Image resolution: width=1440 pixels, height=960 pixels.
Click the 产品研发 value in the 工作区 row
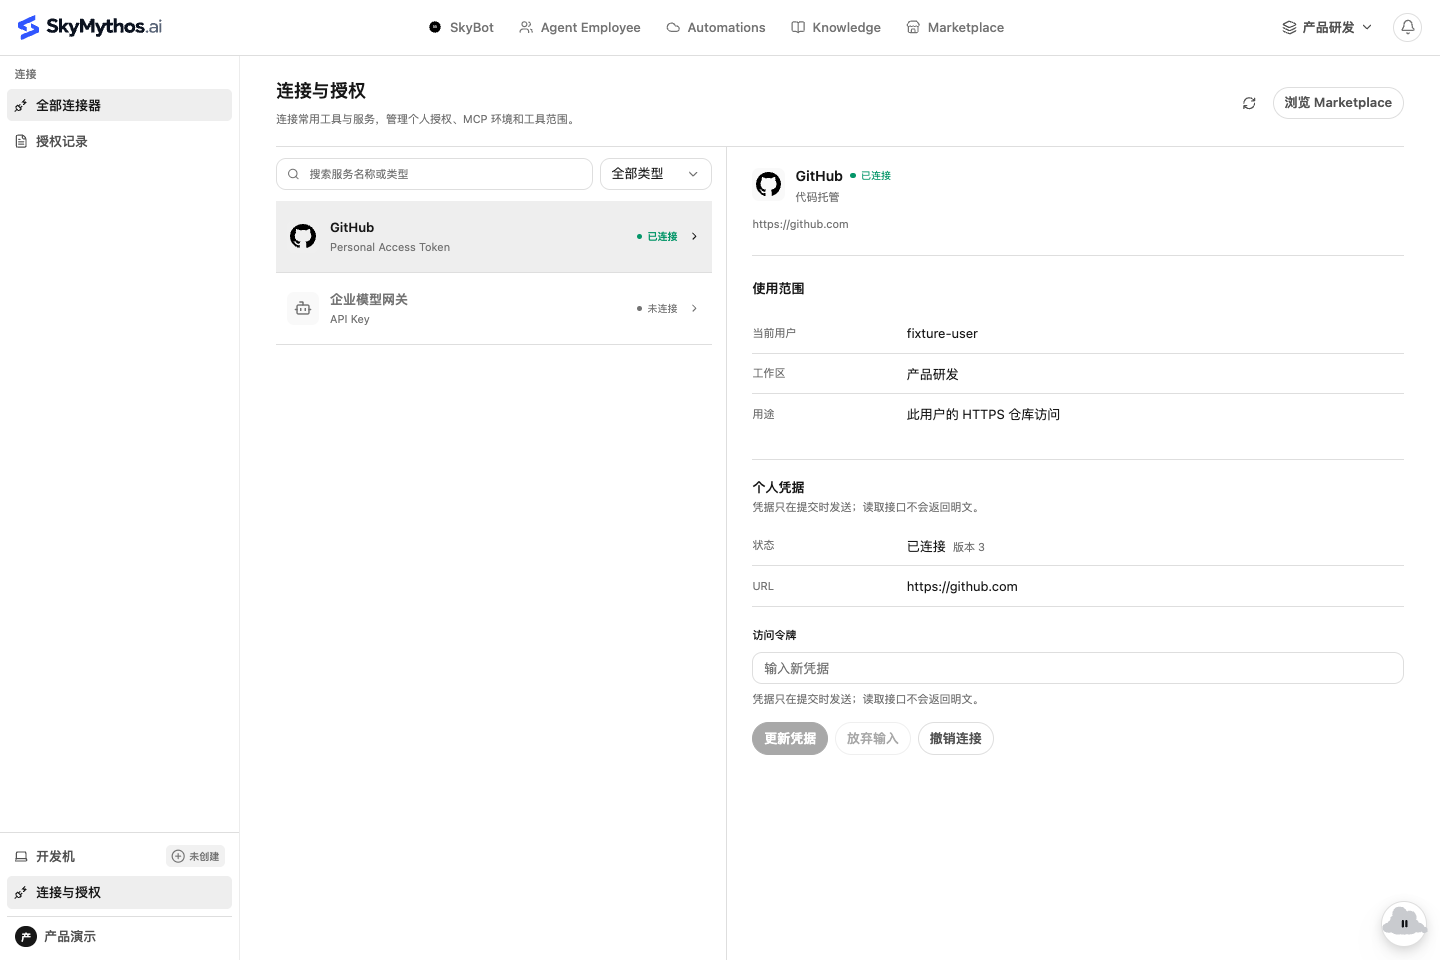pos(932,374)
